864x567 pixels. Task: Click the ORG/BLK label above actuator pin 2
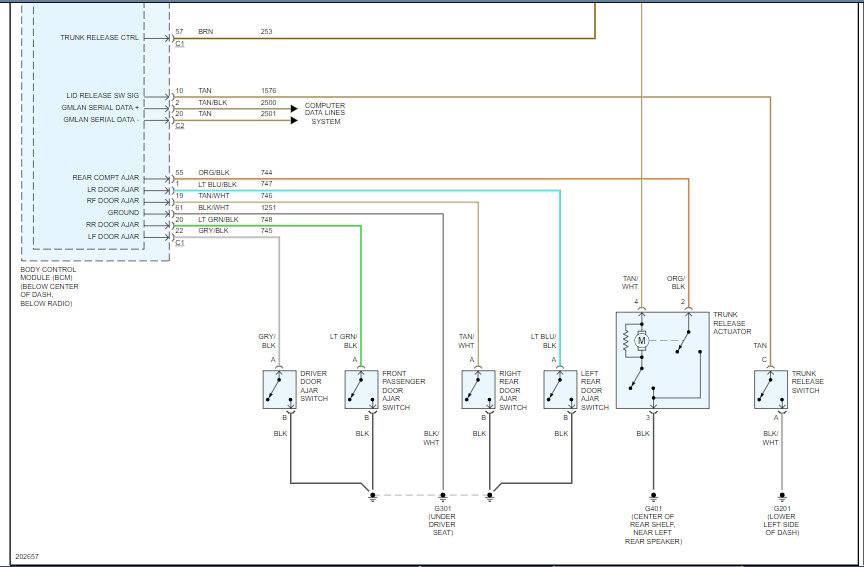tap(676, 283)
